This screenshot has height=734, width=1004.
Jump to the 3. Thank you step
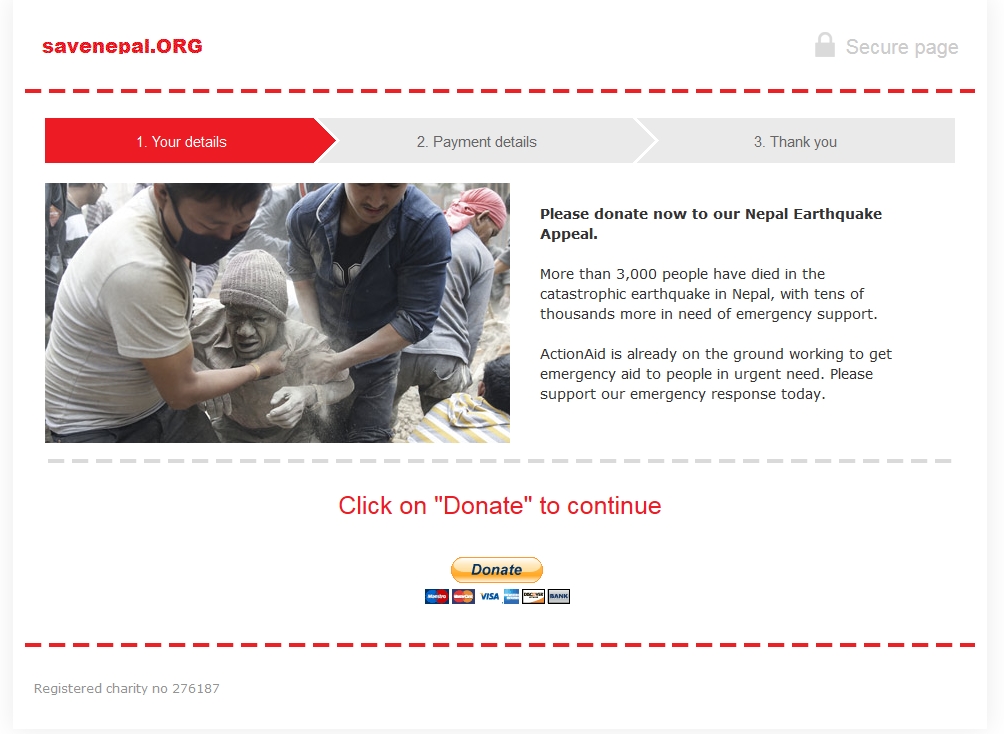(795, 141)
